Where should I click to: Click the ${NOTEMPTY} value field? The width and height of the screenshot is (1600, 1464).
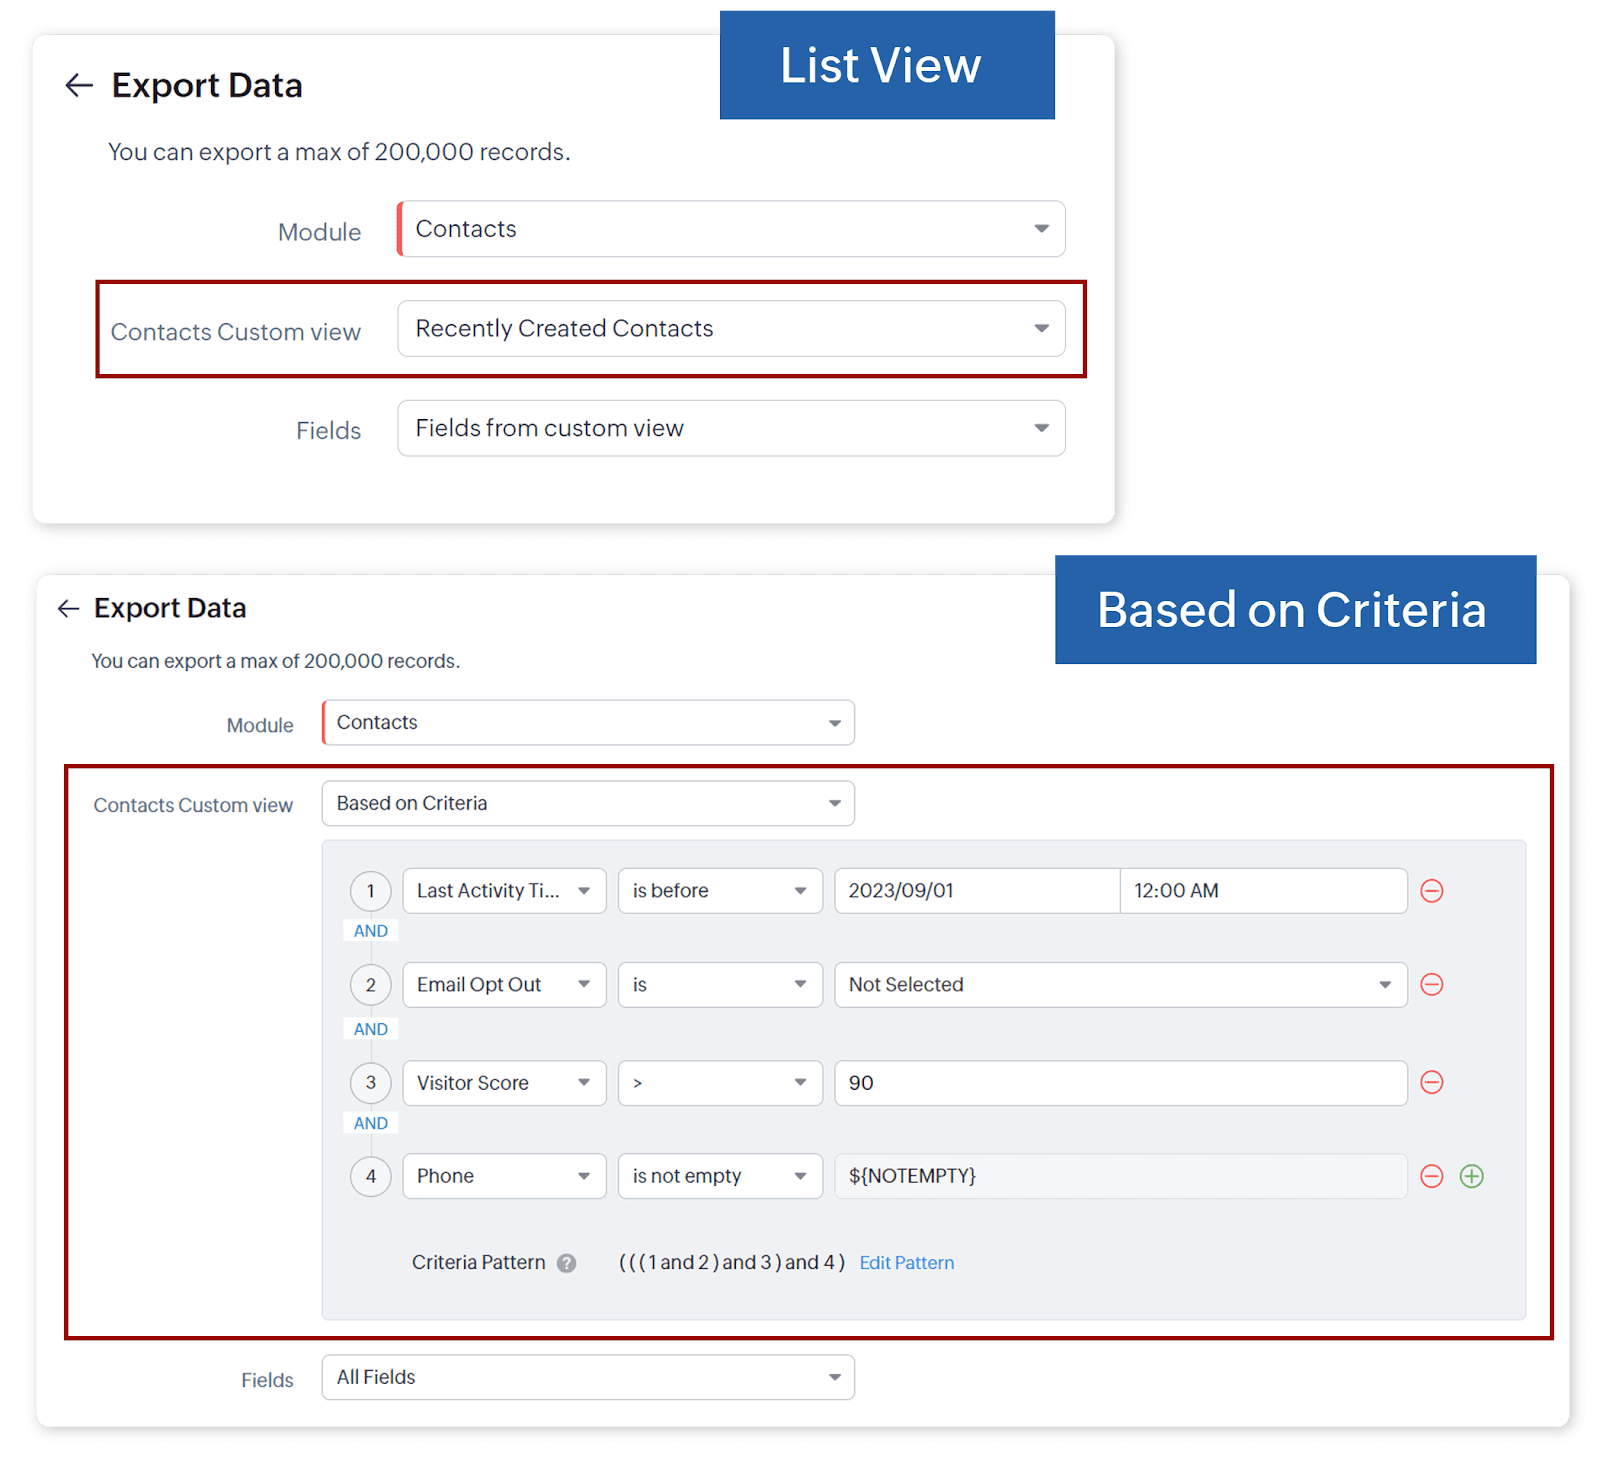pyautogui.click(x=1121, y=1176)
